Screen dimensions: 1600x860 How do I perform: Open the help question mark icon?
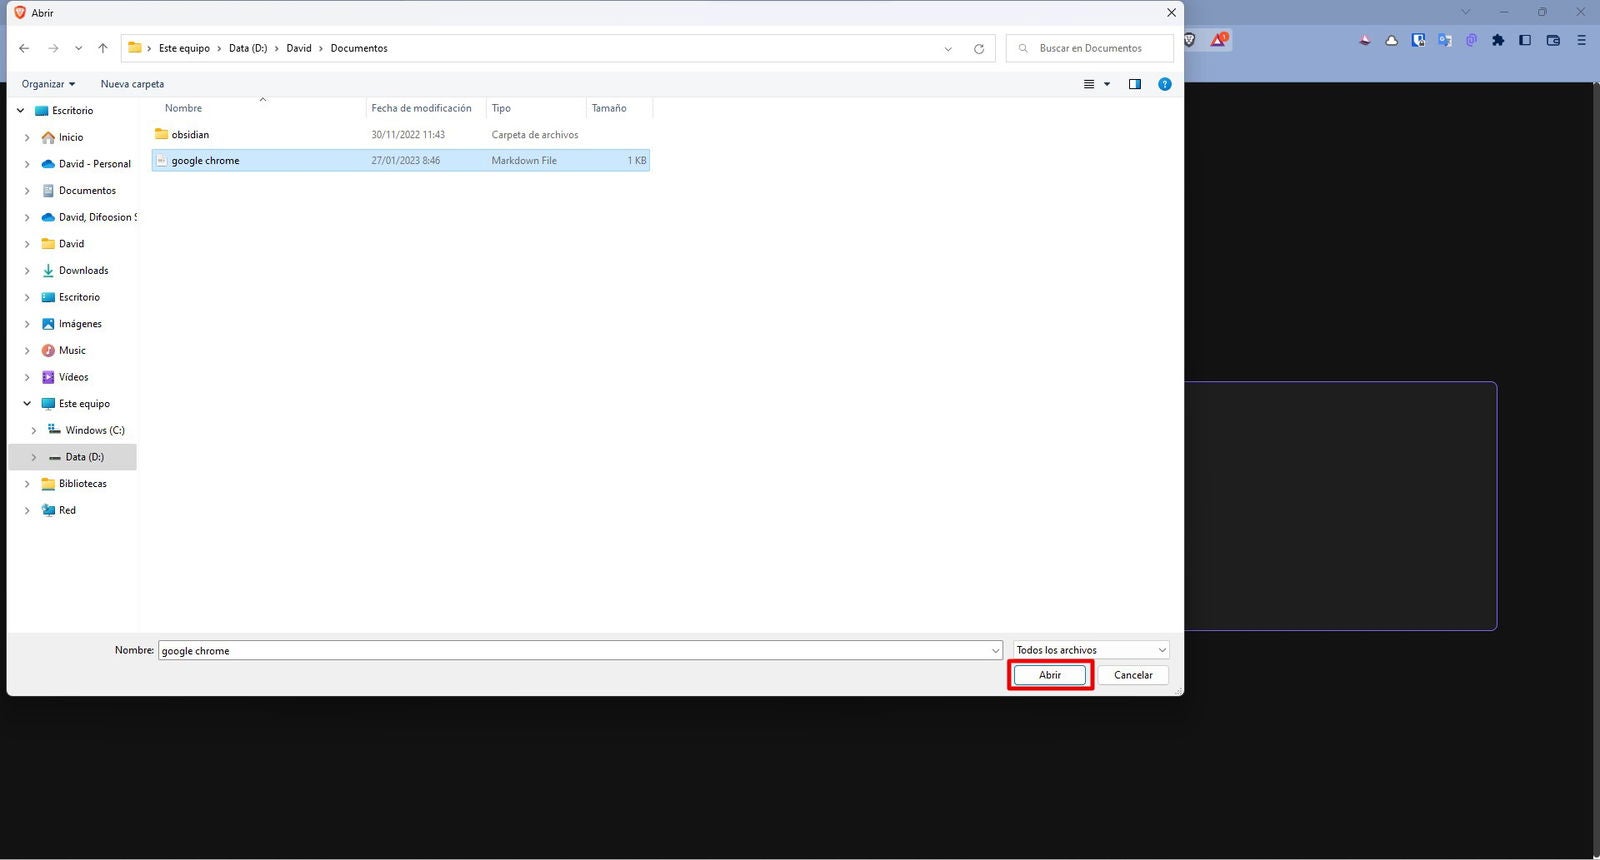(1164, 84)
